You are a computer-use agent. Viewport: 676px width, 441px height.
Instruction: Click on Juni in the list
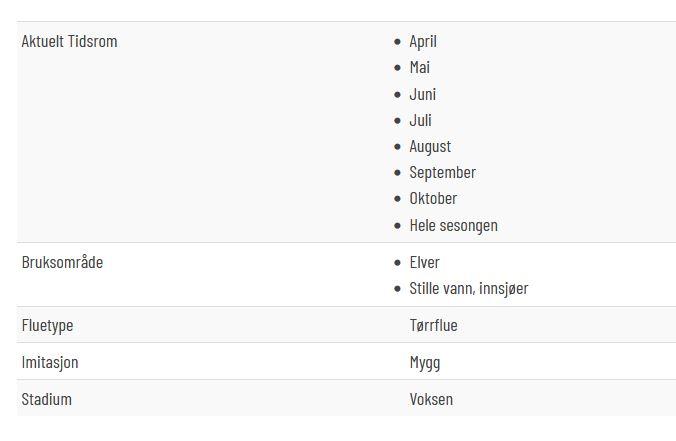coord(422,94)
